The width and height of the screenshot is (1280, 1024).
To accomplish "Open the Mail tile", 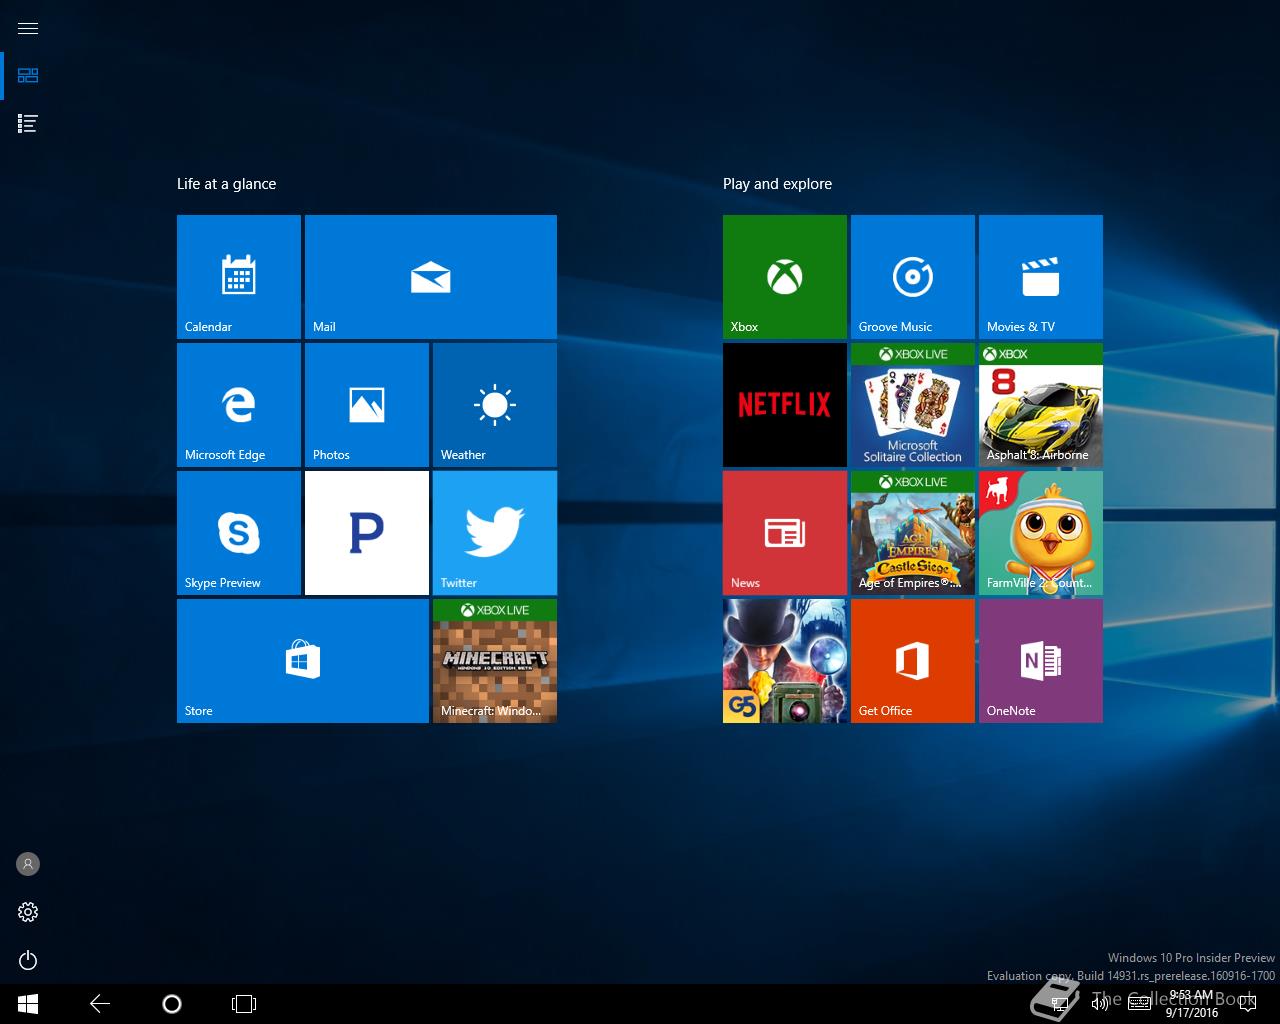I will pos(431,277).
